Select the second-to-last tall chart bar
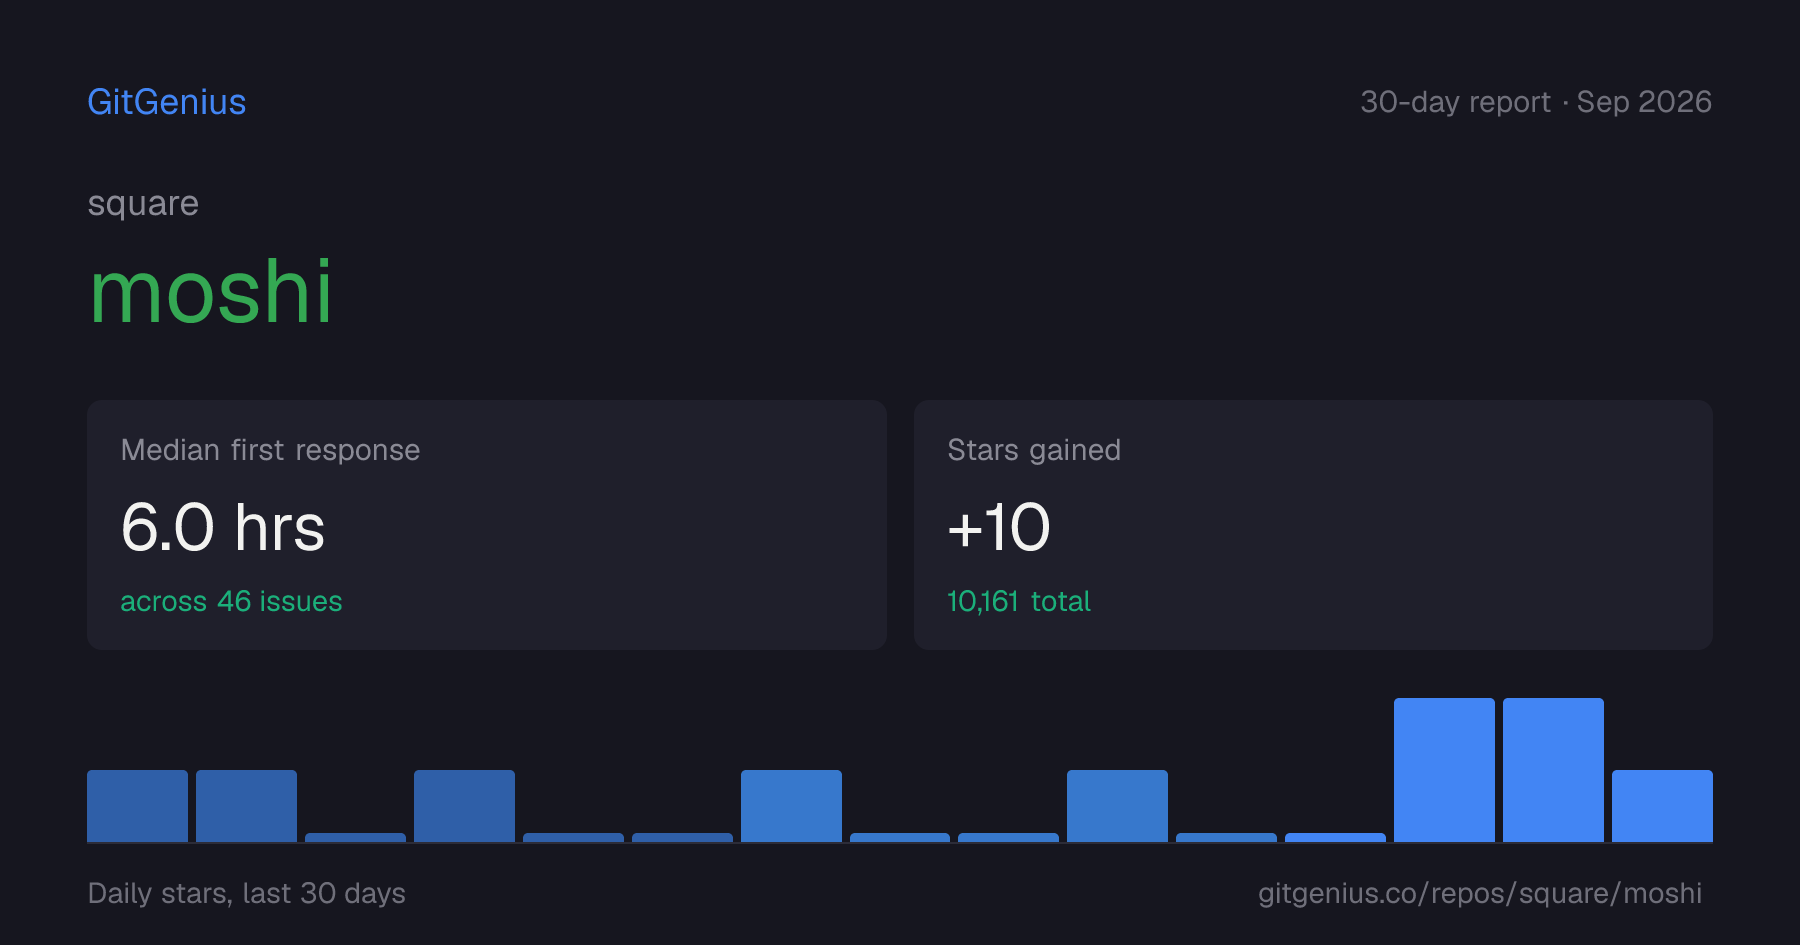Viewport: 1800px width, 945px height. (x=1553, y=770)
